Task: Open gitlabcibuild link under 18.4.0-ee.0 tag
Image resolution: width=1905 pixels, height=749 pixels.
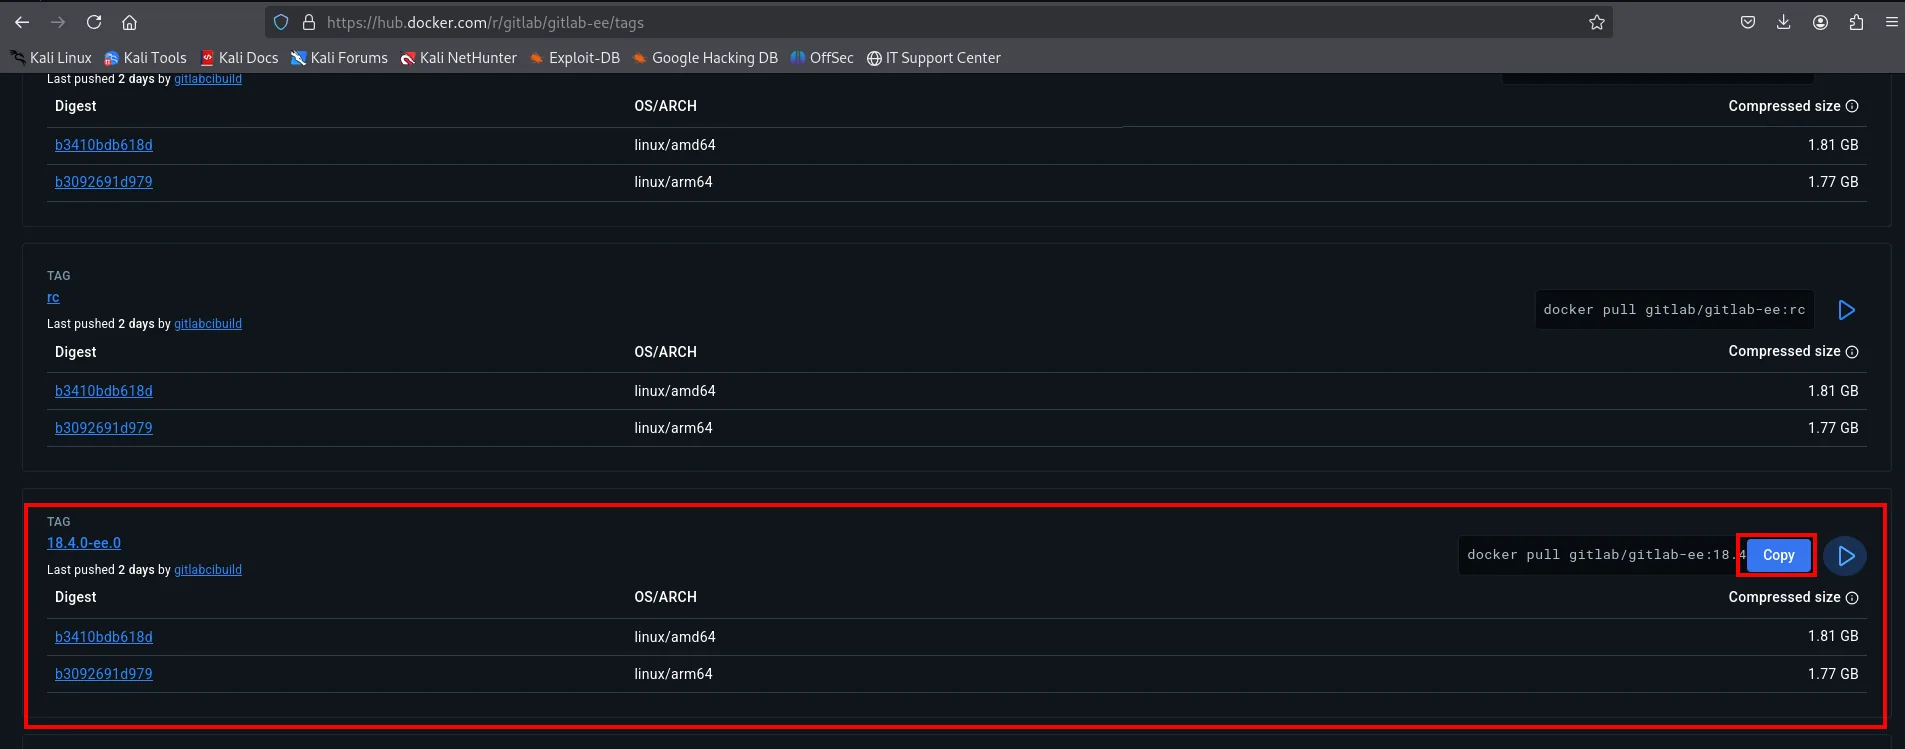Action: click(x=208, y=570)
